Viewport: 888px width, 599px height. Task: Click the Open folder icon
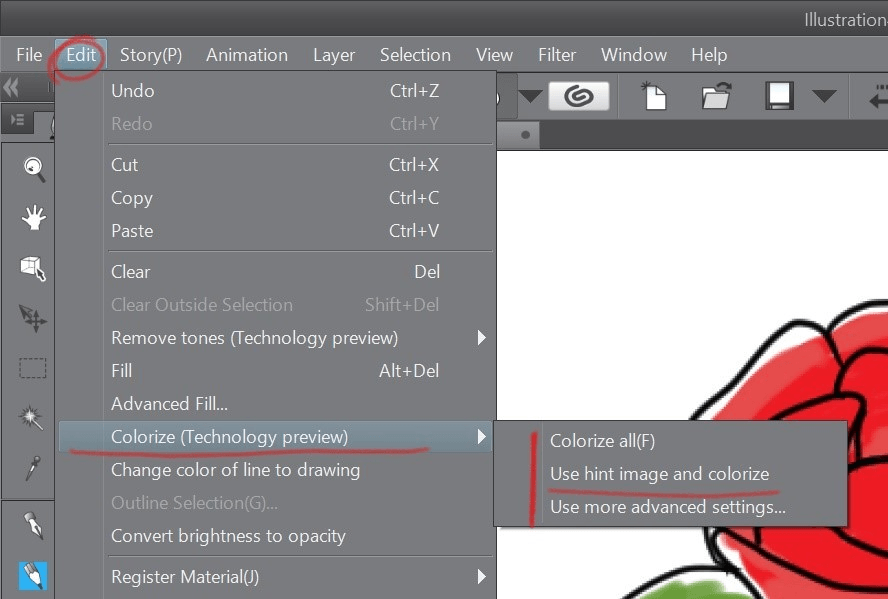click(716, 96)
